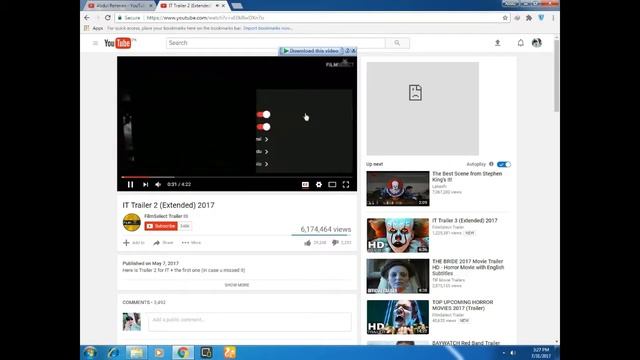
Task: Toggle the first switch in settings popup
Action: click(264, 114)
